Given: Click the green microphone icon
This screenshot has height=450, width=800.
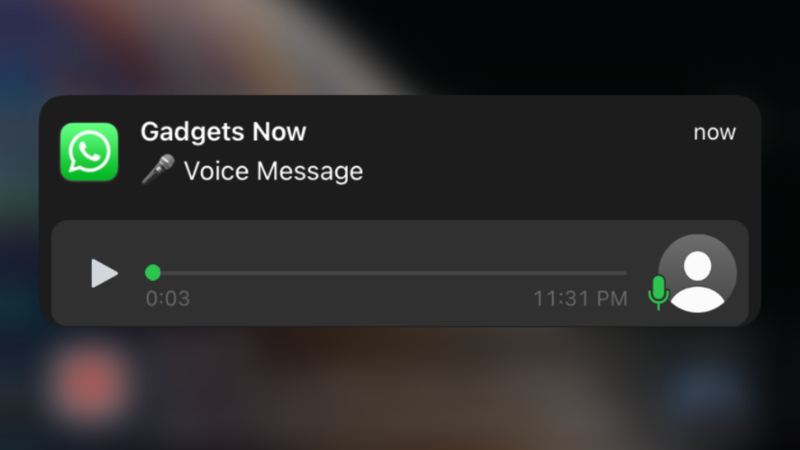Looking at the screenshot, I should [x=658, y=292].
